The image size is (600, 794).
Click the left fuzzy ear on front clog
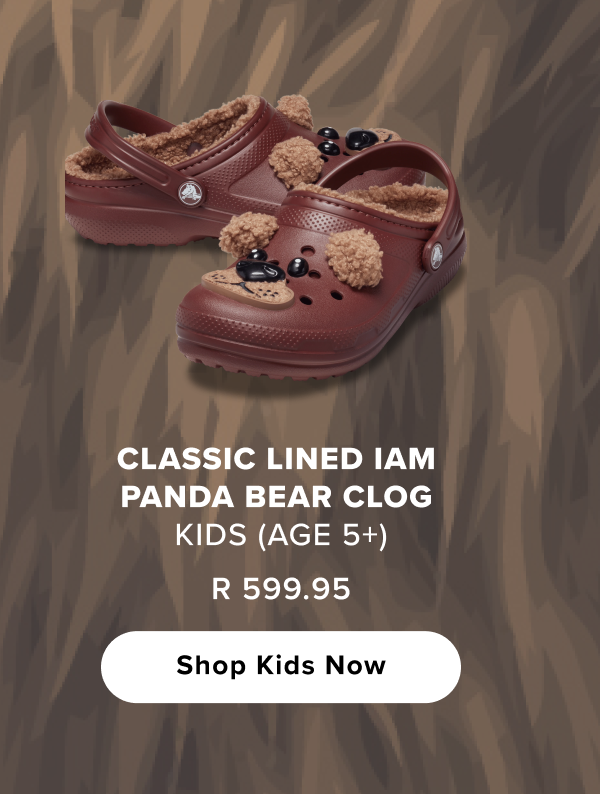click(248, 232)
